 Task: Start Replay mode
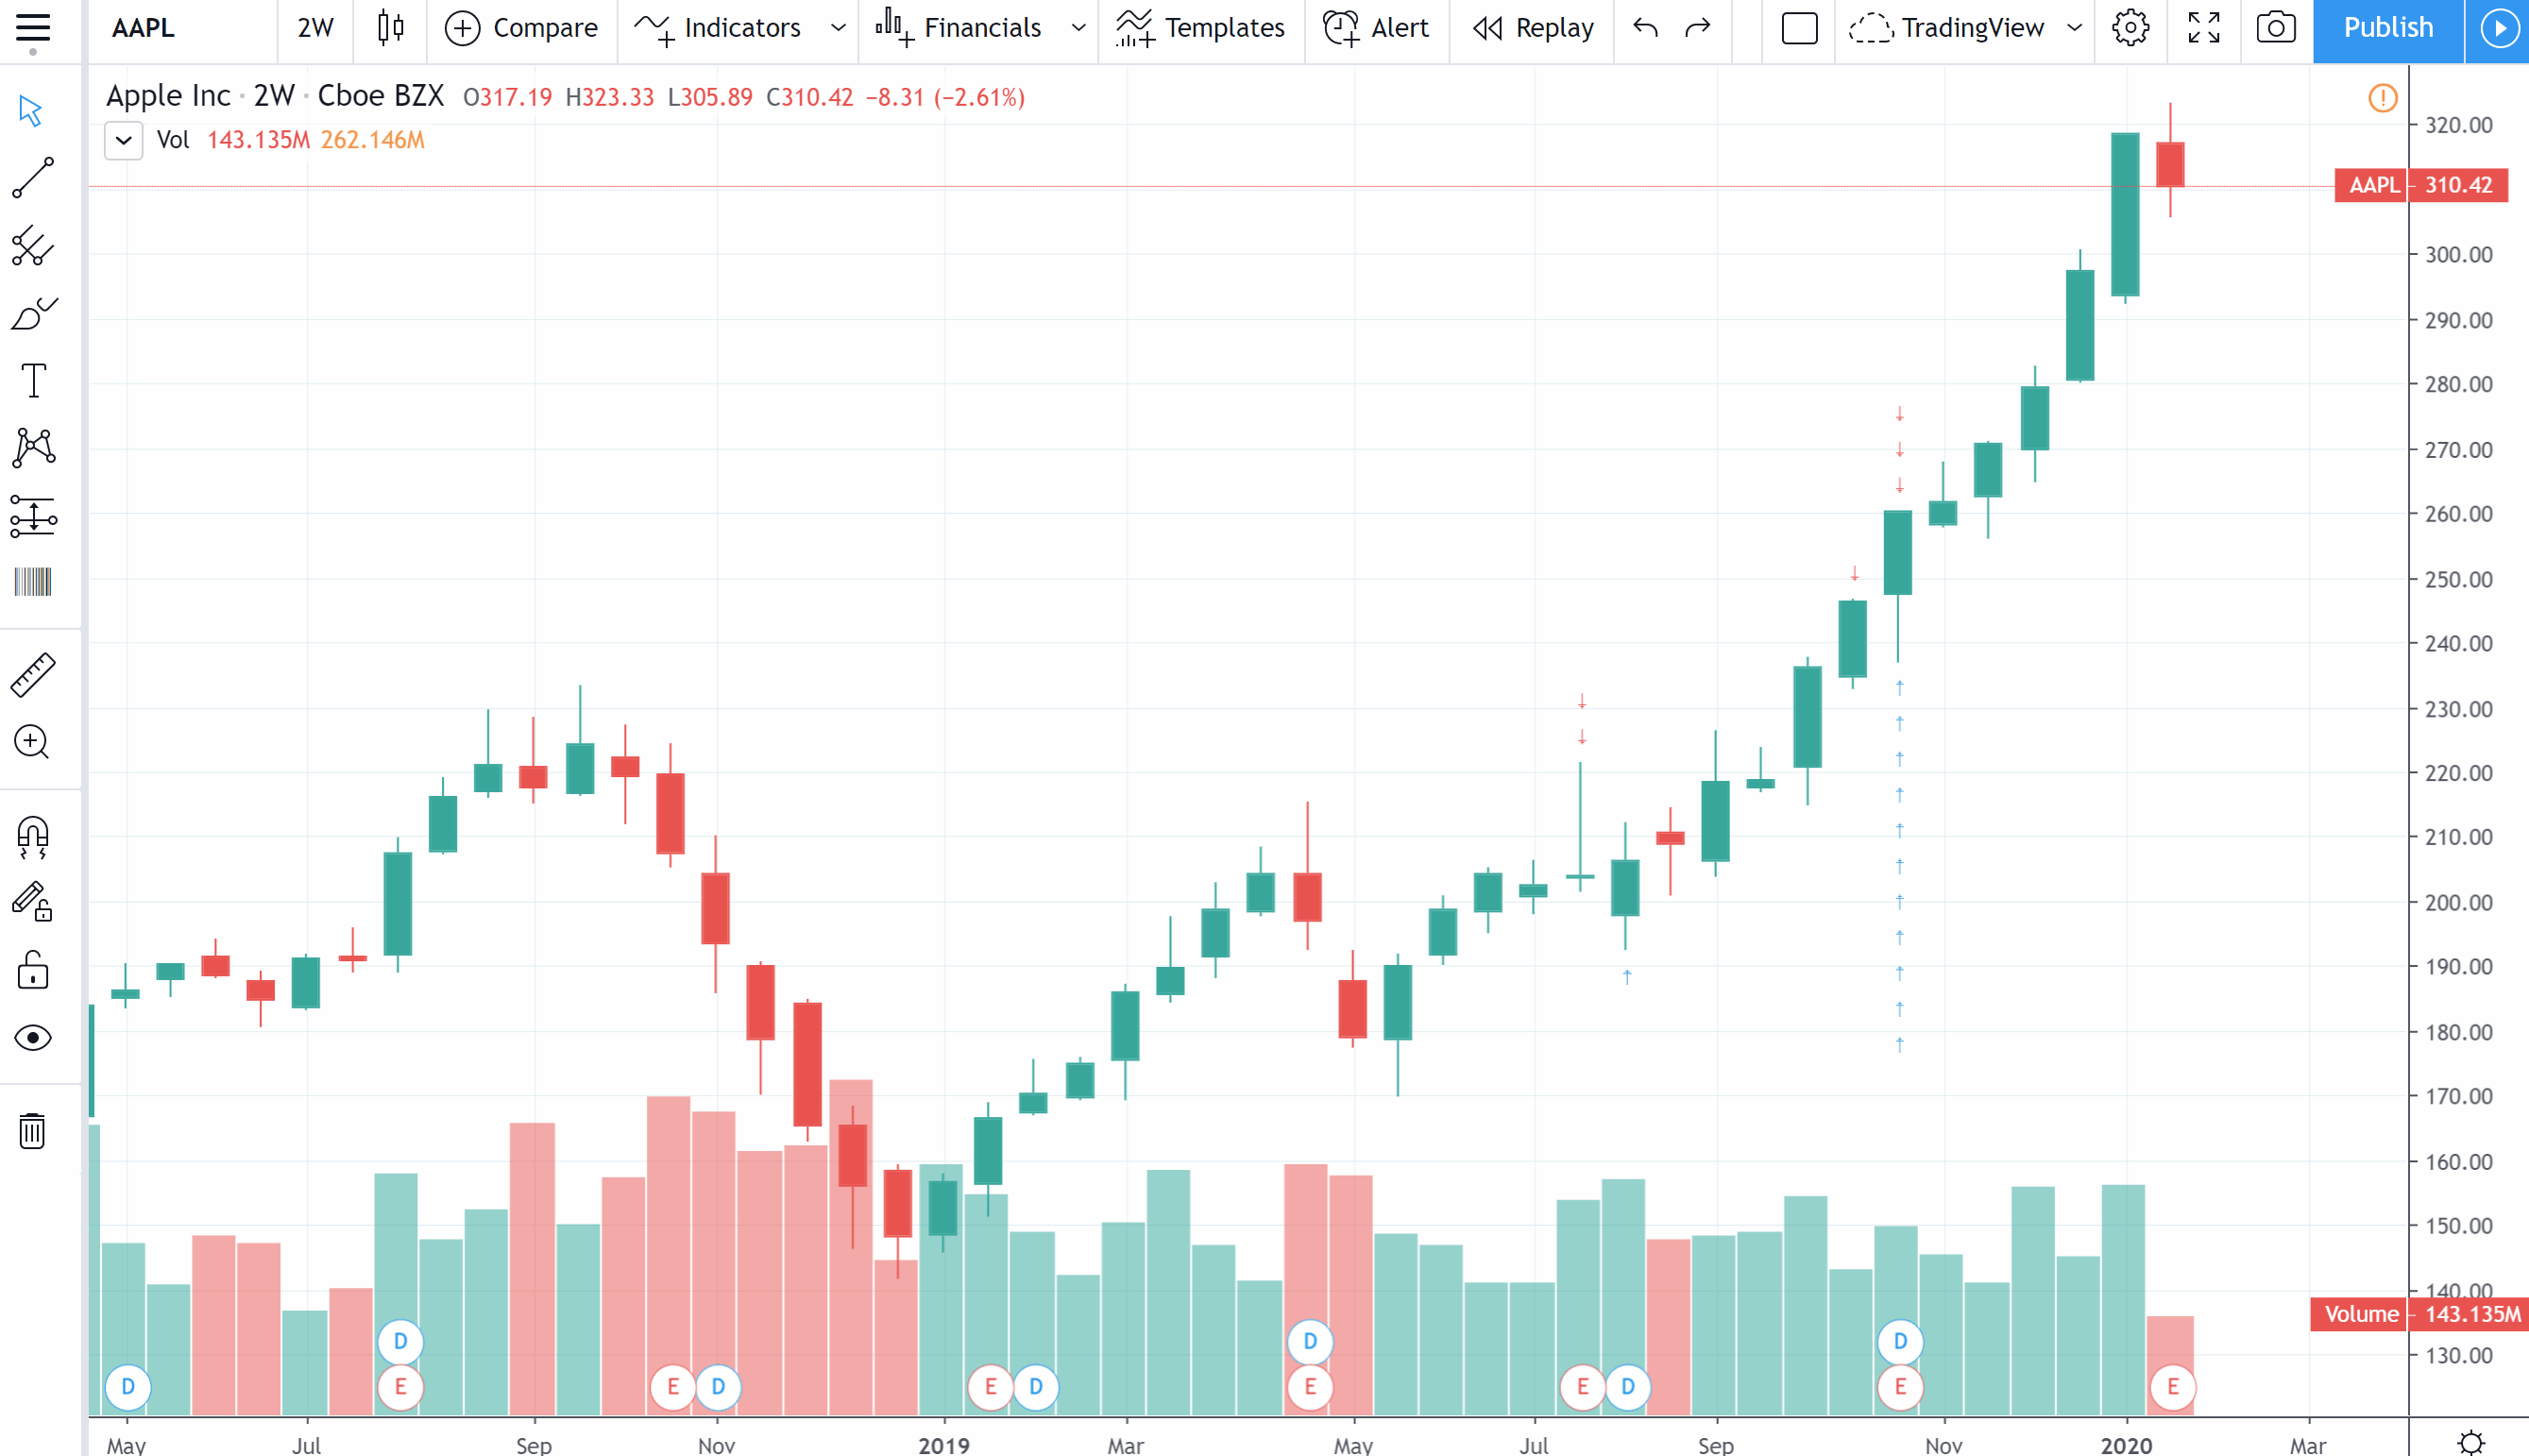[x=1532, y=28]
